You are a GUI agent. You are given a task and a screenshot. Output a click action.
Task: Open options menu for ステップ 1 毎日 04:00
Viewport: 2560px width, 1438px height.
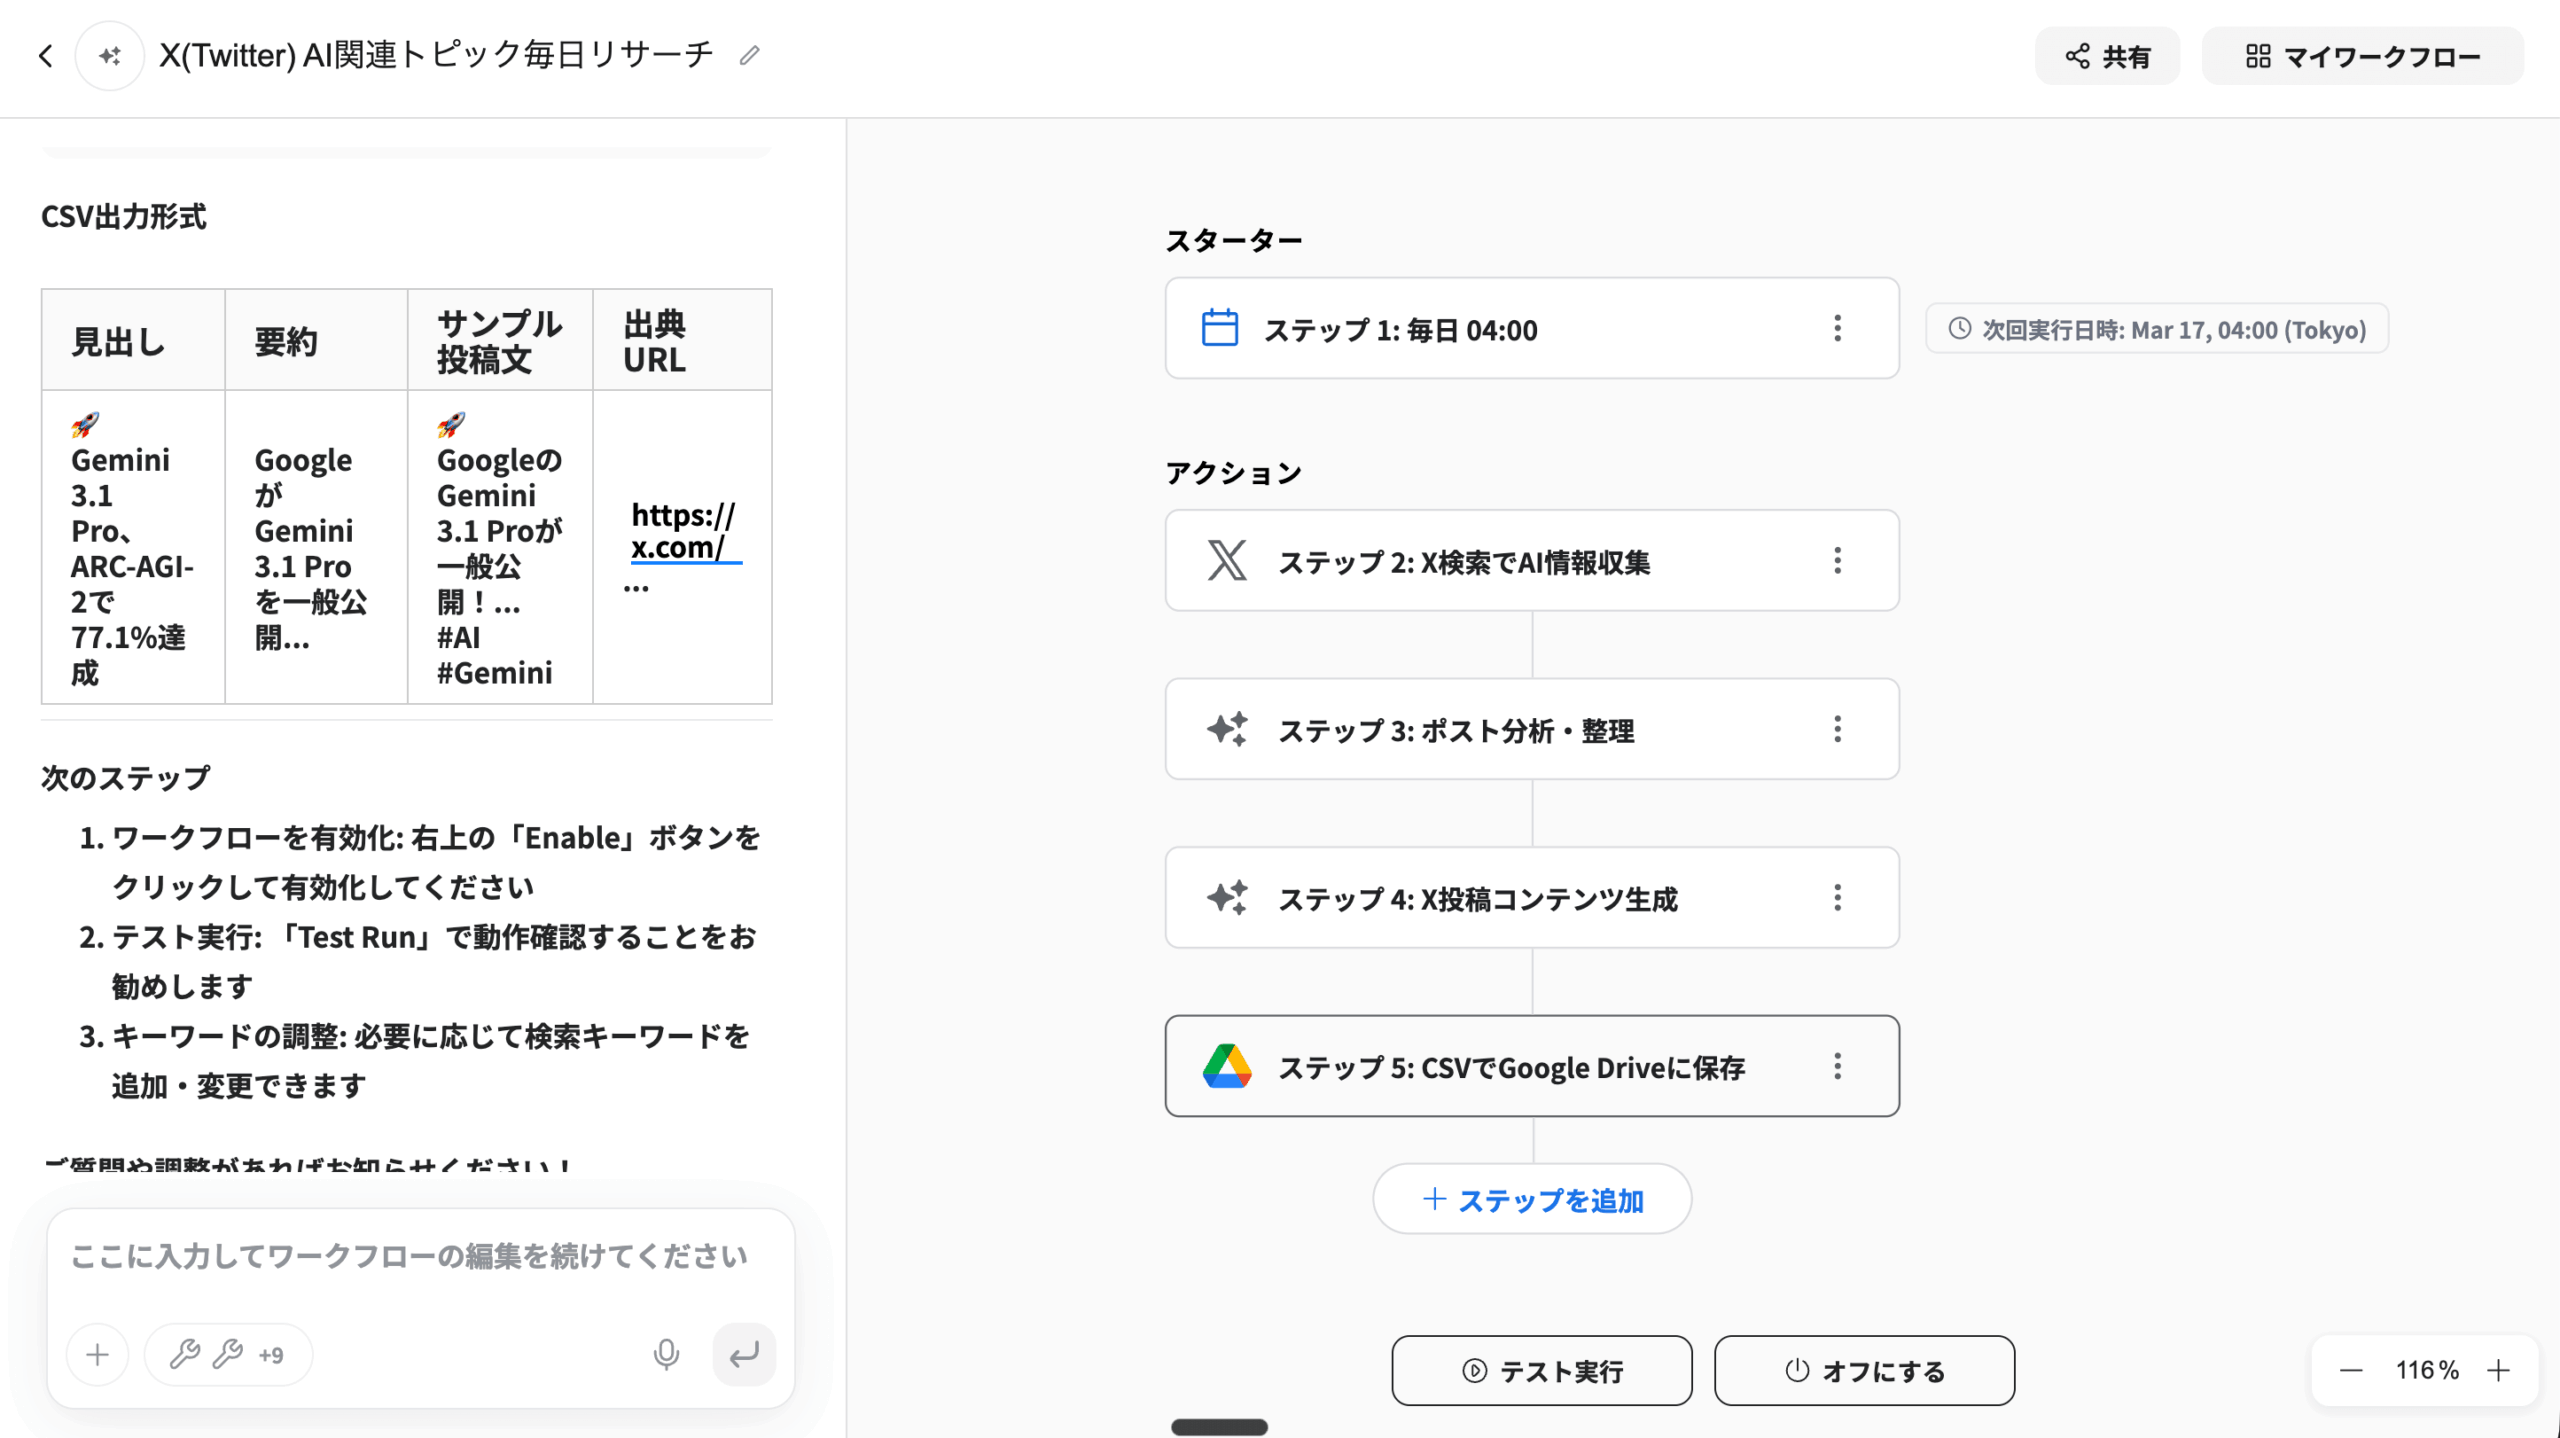[x=1837, y=329]
